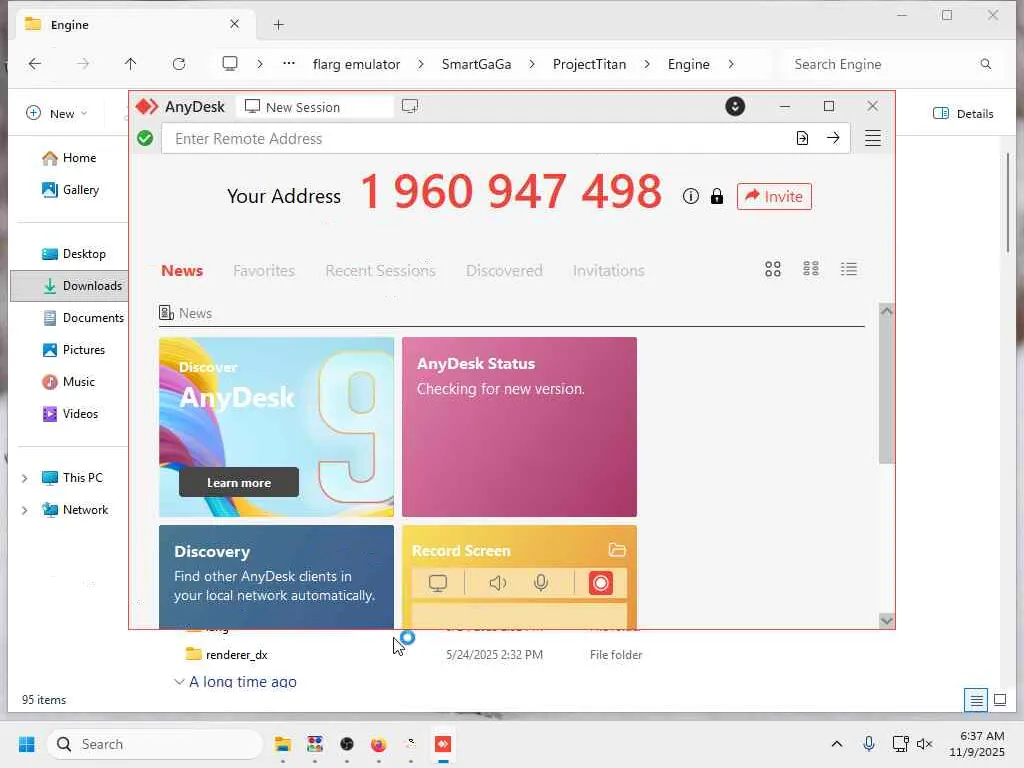Open the New dropdown in Explorer
1024x768 pixels.
point(56,114)
